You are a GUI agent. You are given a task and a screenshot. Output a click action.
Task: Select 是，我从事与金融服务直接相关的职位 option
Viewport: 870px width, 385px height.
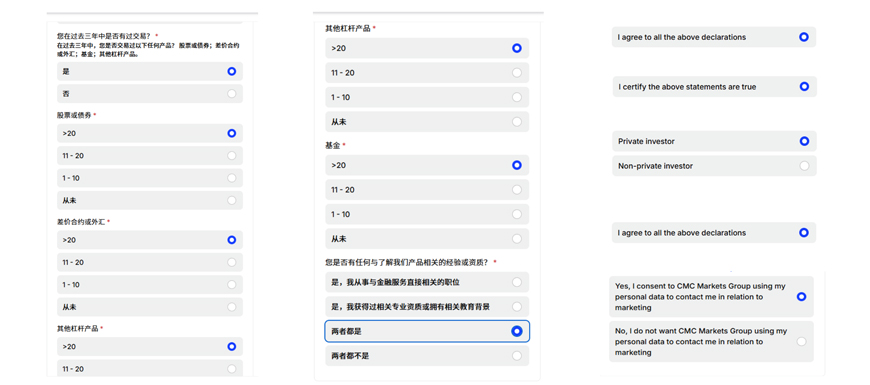(x=427, y=282)
